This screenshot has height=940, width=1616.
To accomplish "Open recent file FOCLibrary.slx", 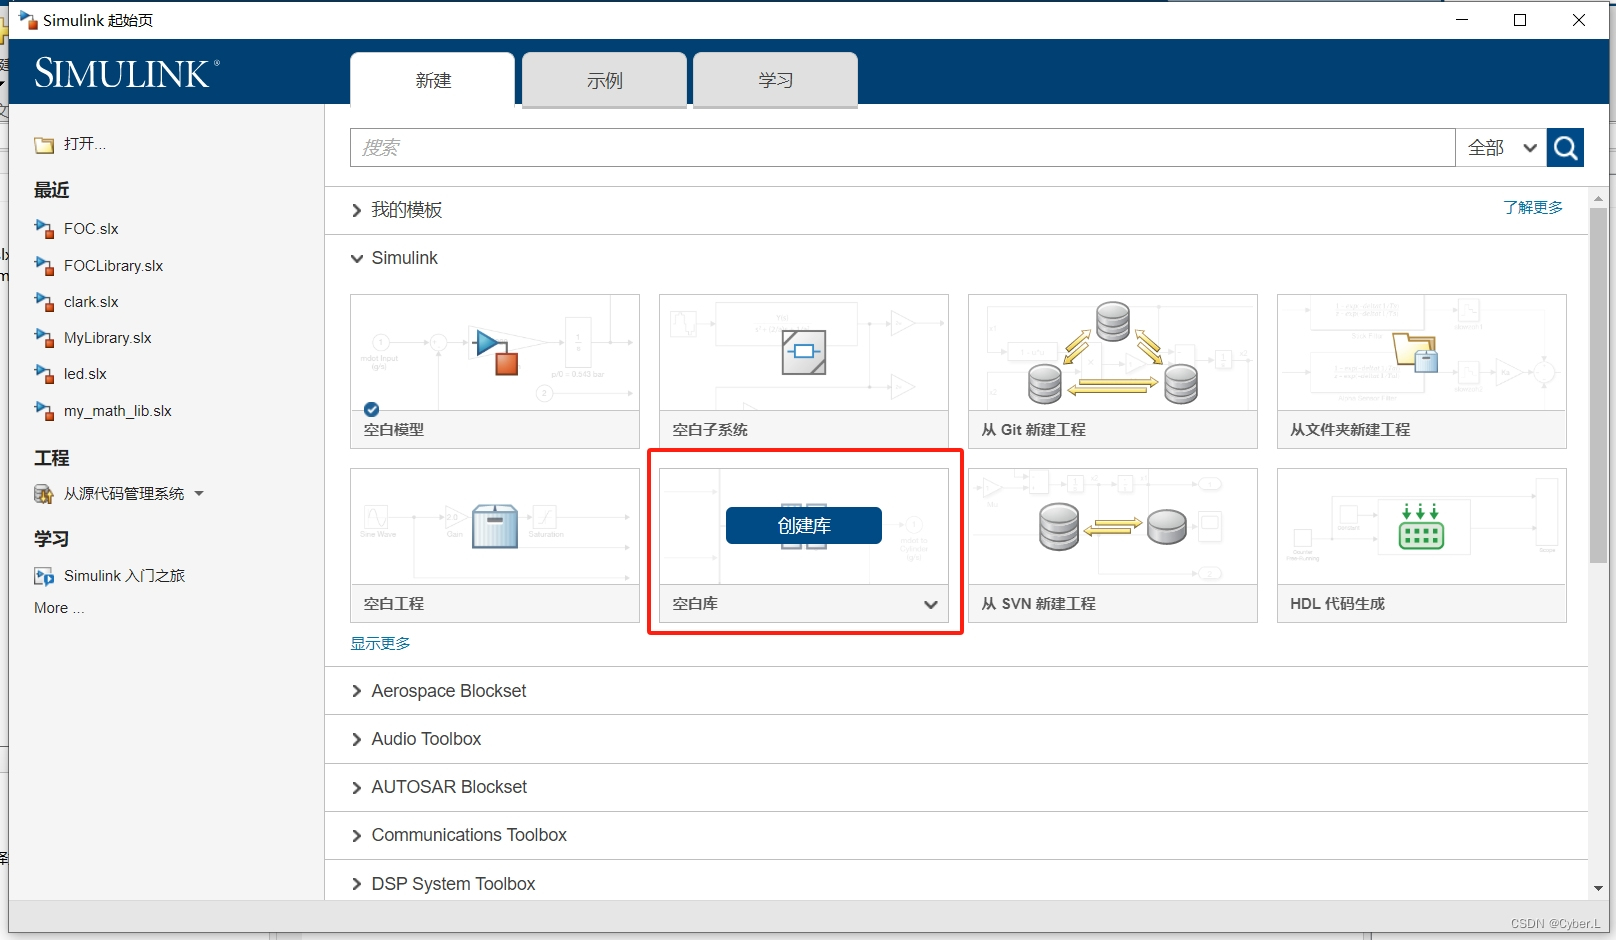I will [x=113, y=266].
